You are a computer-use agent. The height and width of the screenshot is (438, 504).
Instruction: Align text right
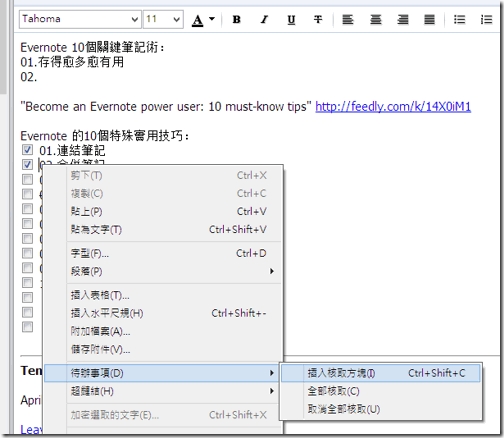click(403, 20)
